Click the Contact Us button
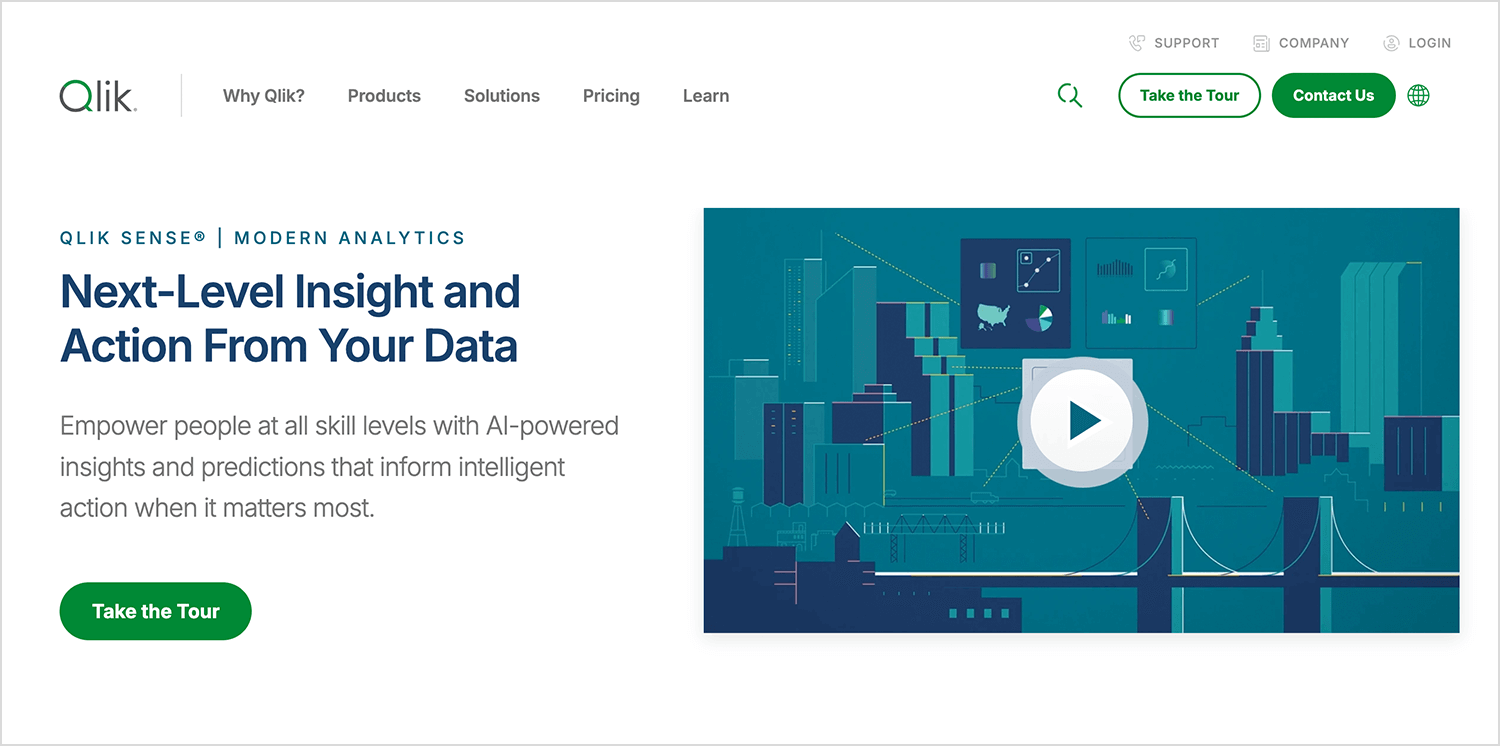1500x746 pixels. [x=1333, y=95]
